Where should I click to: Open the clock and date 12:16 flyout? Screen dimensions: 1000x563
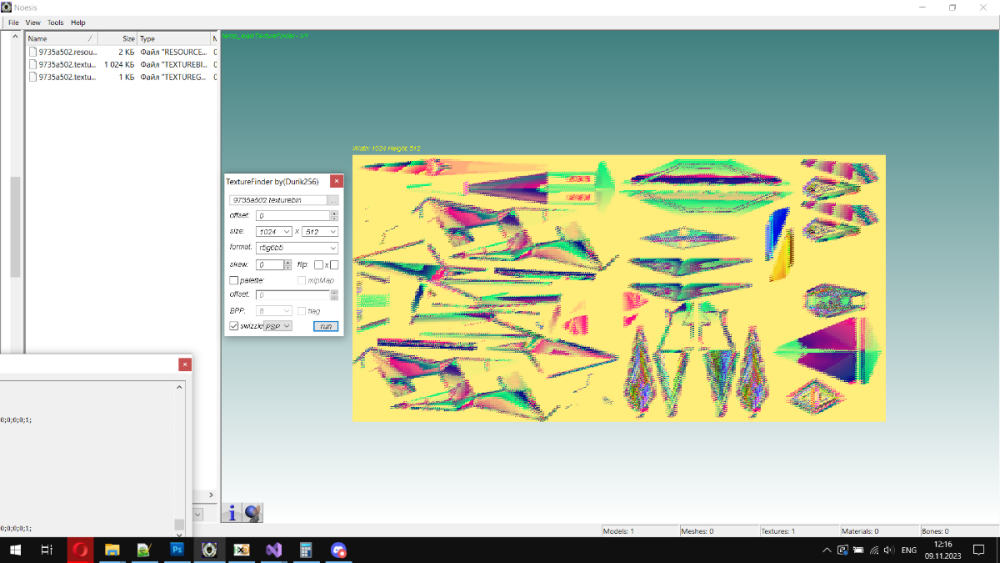[943, 550]
